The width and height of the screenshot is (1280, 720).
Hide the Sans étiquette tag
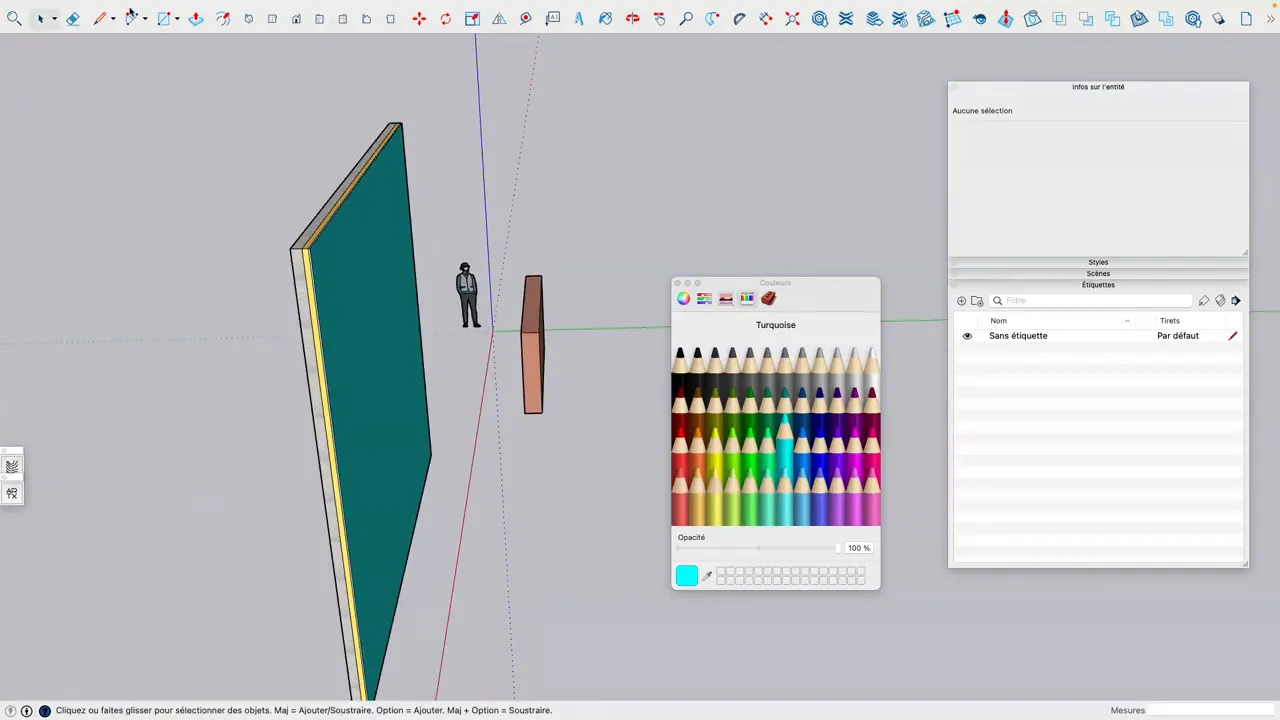966,335
